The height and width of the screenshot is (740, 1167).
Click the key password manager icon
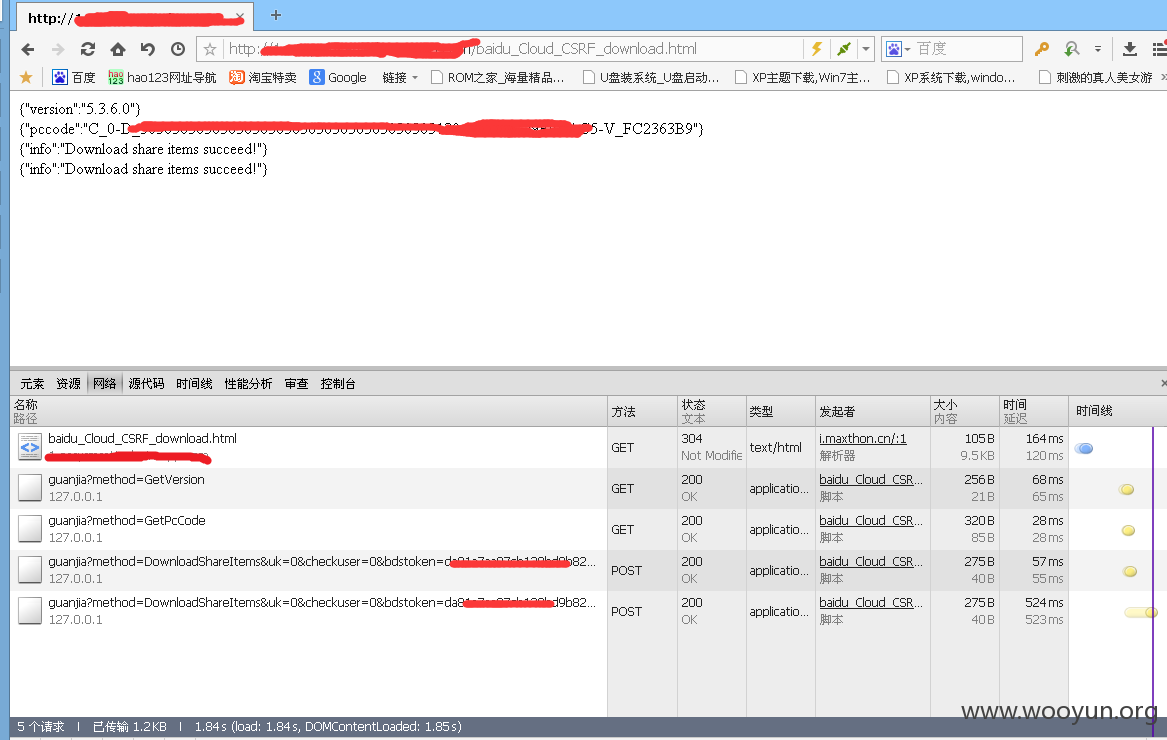(x=1042, y=49)
